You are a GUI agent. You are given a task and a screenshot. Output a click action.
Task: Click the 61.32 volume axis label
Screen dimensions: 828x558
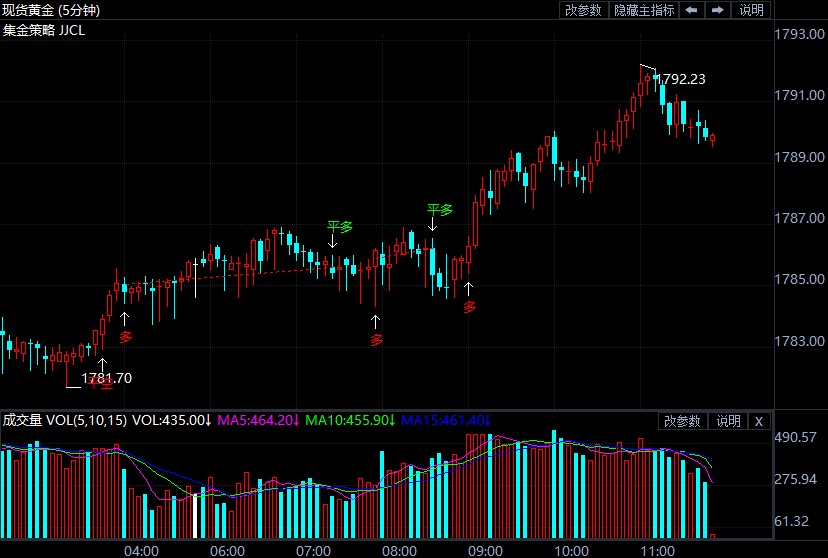[x=792, y=522]
